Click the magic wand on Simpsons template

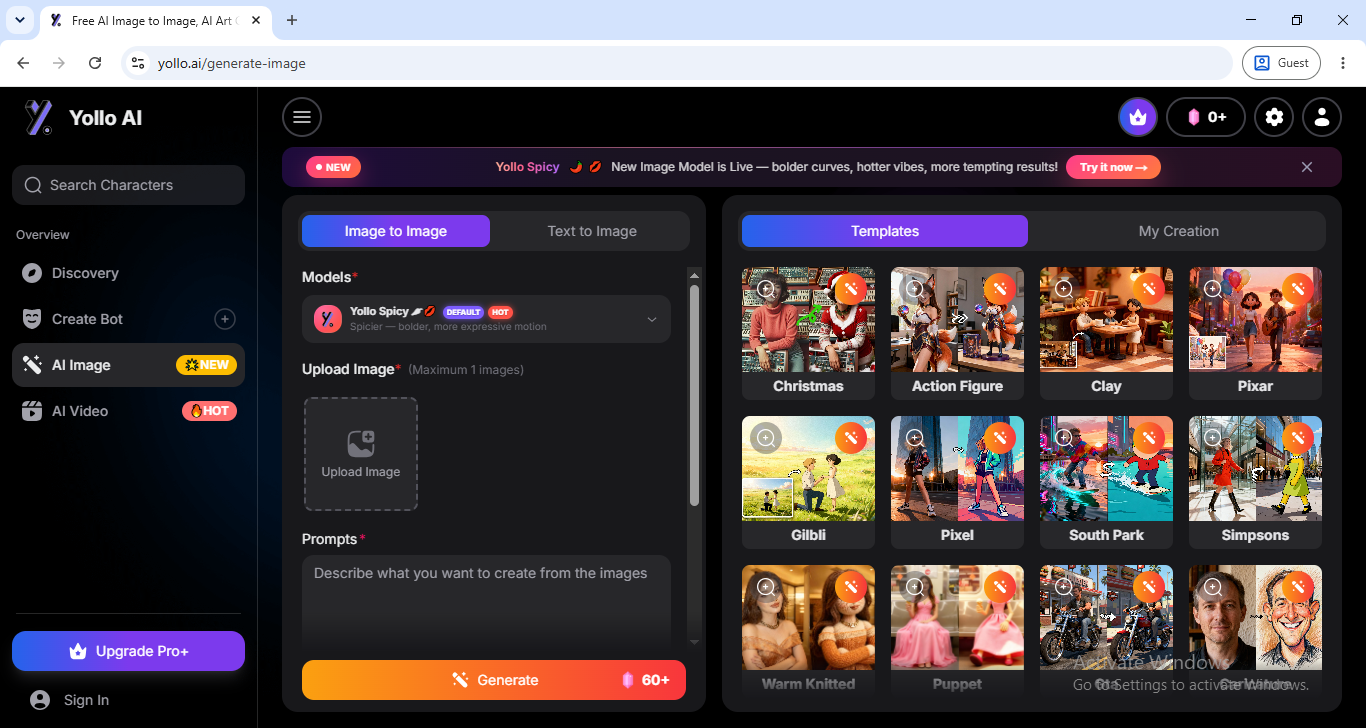1297,438
